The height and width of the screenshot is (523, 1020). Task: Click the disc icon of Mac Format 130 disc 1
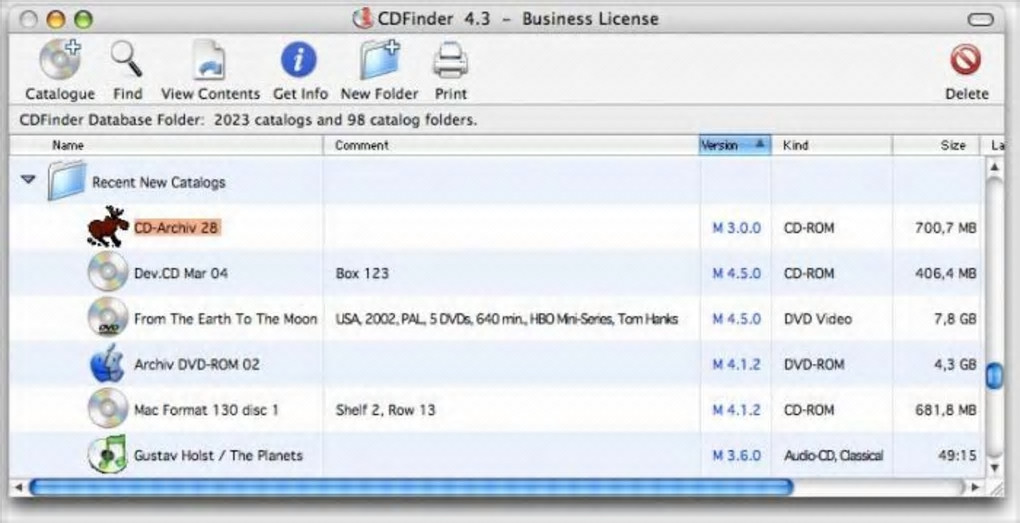click(x=108, y=409)
